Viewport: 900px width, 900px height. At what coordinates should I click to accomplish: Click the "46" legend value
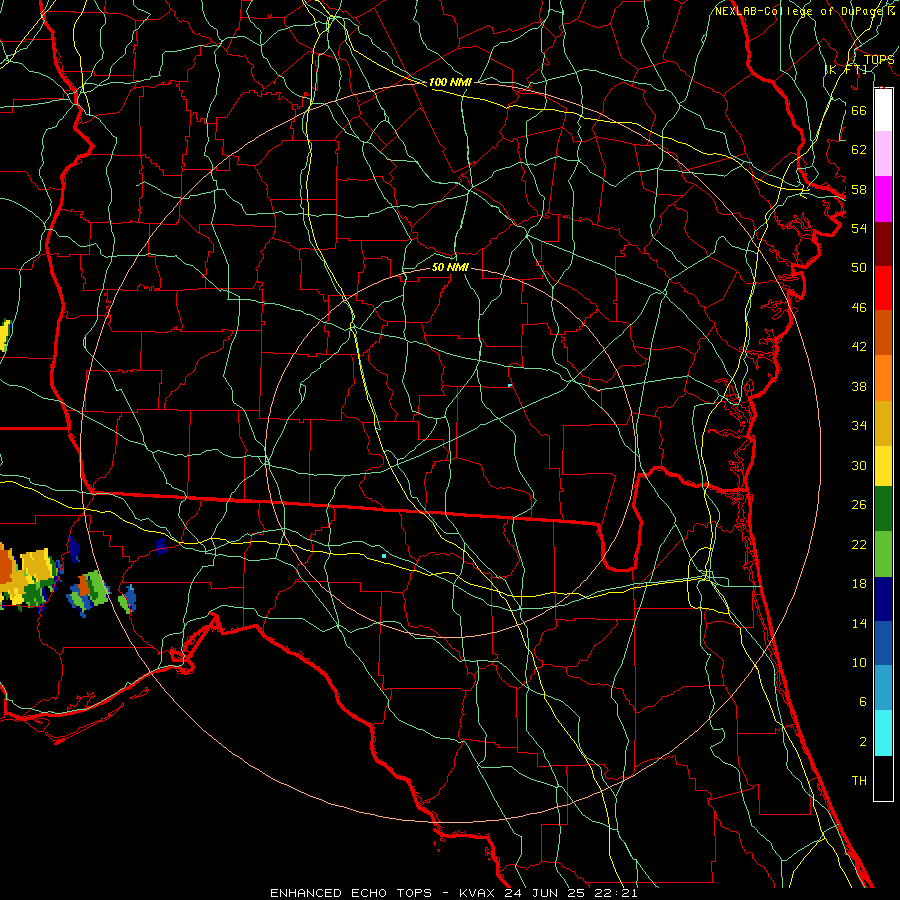[859, 308]
